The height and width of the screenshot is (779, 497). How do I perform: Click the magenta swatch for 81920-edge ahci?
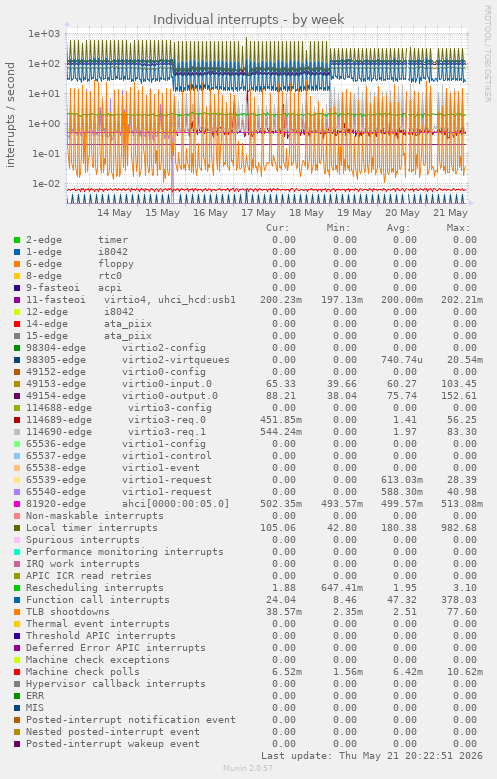point(17,504)
